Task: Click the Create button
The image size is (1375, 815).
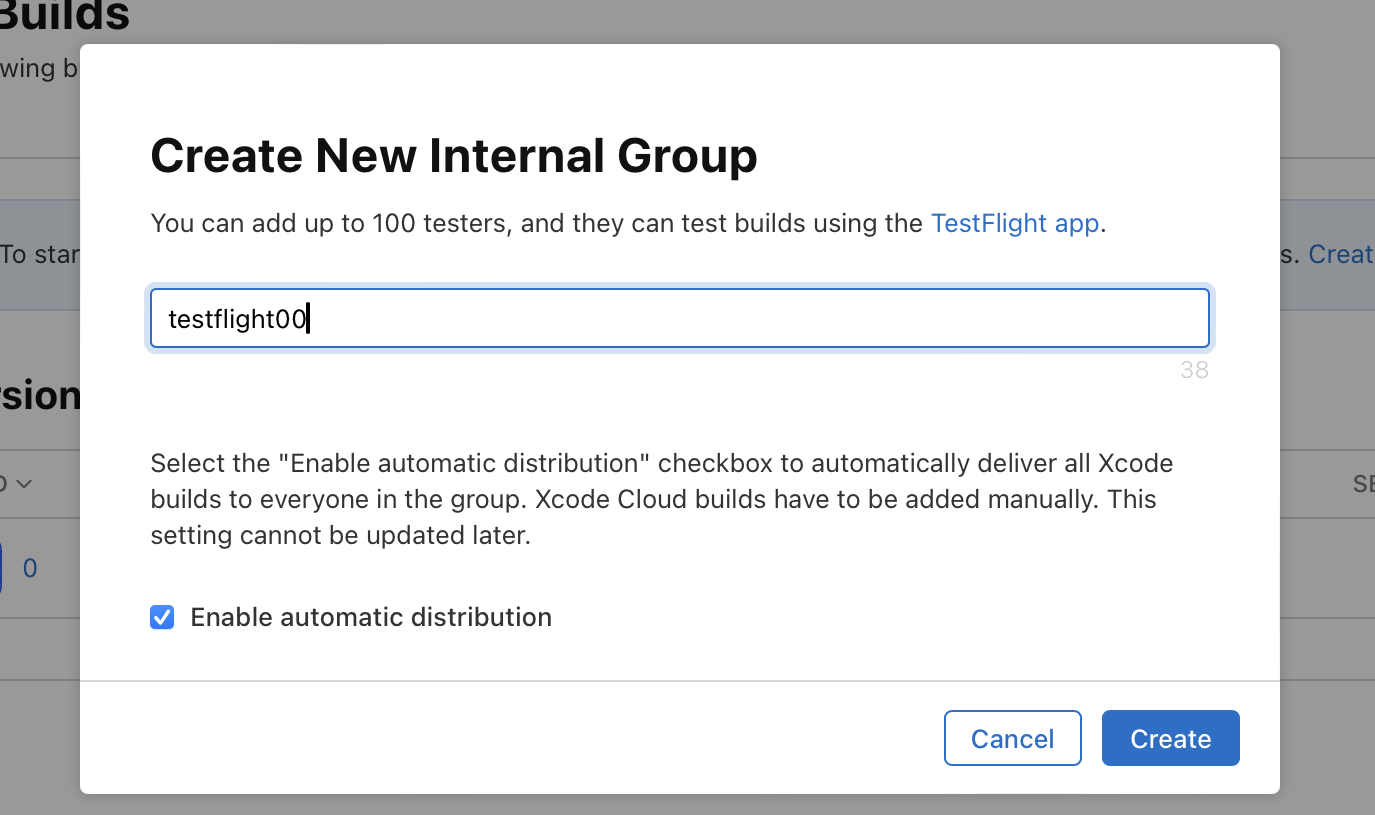Action: click(x=1170, y=738)
